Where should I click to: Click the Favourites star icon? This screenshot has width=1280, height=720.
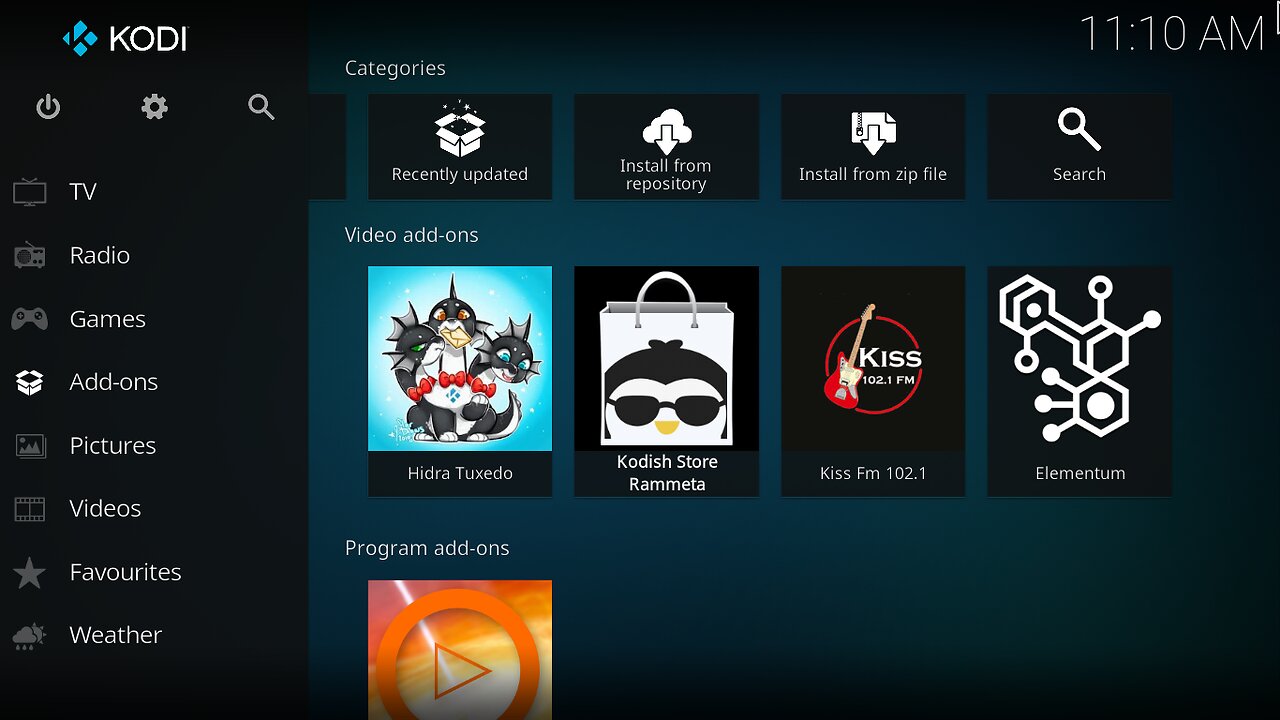point(30,573)
